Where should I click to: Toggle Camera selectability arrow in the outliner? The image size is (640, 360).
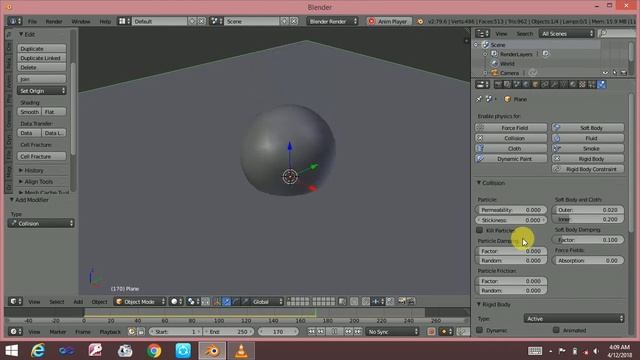click(x=615, y=73)
